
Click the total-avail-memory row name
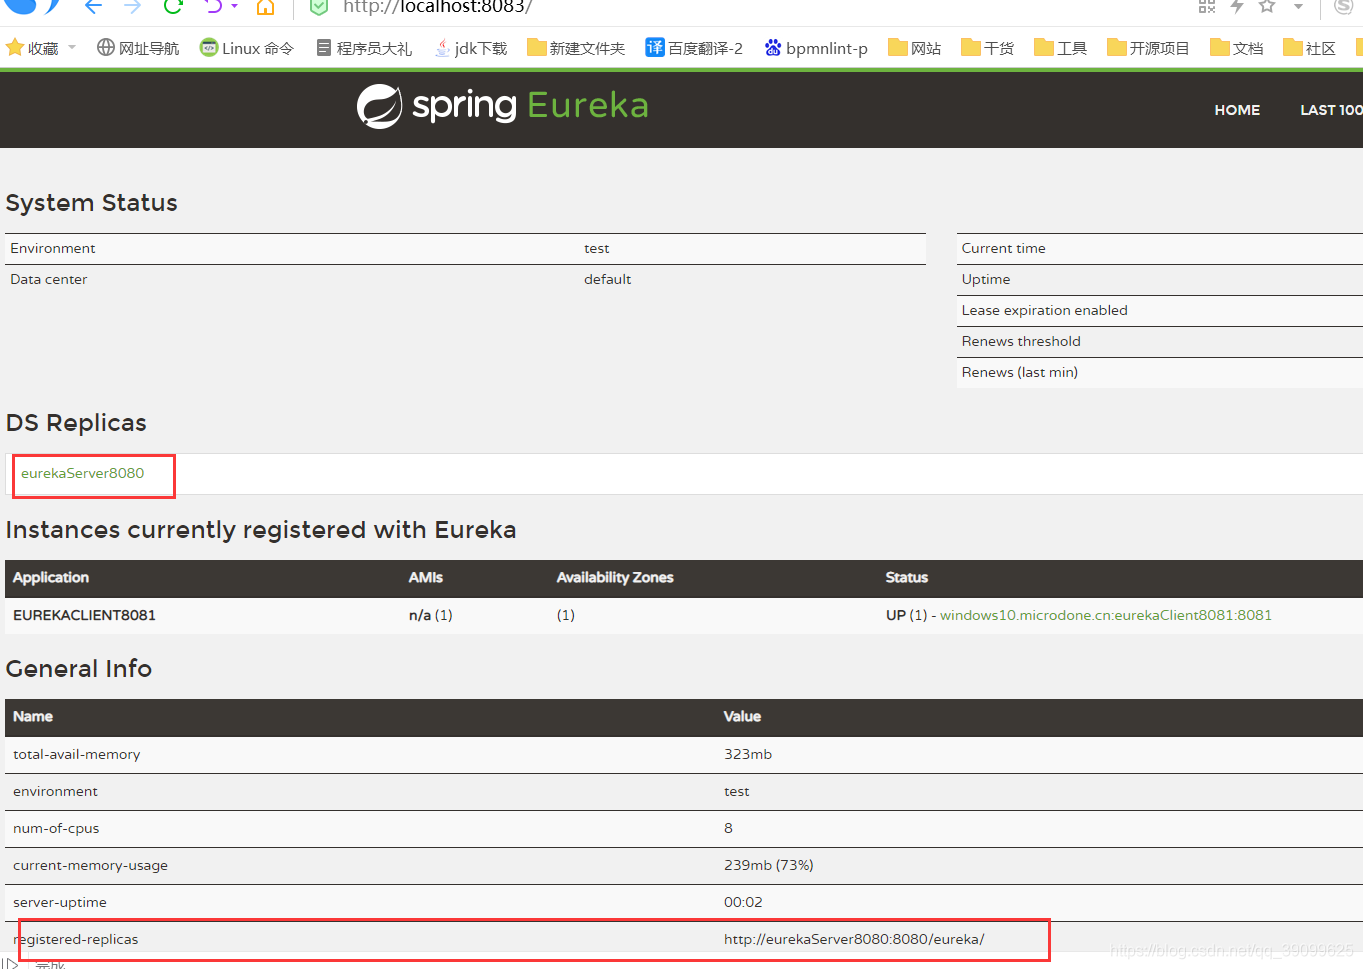pyautogui.click(x=77, y=754)
